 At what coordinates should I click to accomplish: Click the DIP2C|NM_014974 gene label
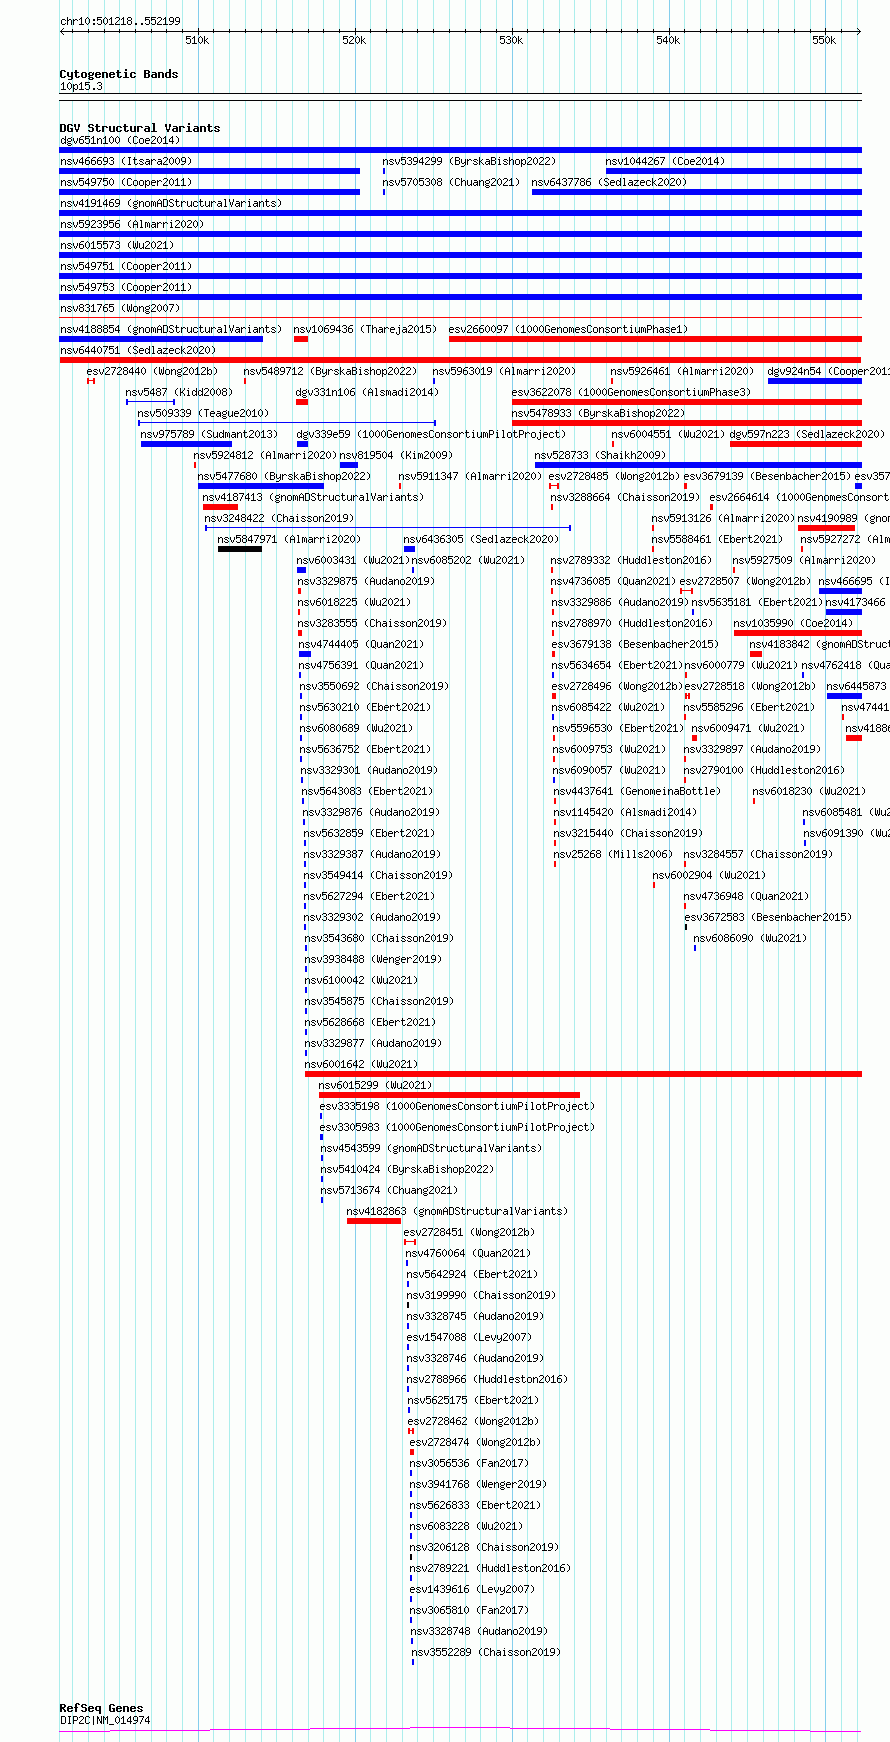(105, 1720)
